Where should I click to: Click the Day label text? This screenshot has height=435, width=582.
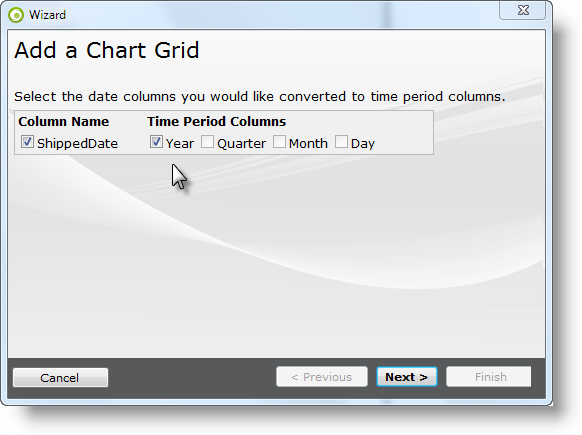click(x=363, y=144)
